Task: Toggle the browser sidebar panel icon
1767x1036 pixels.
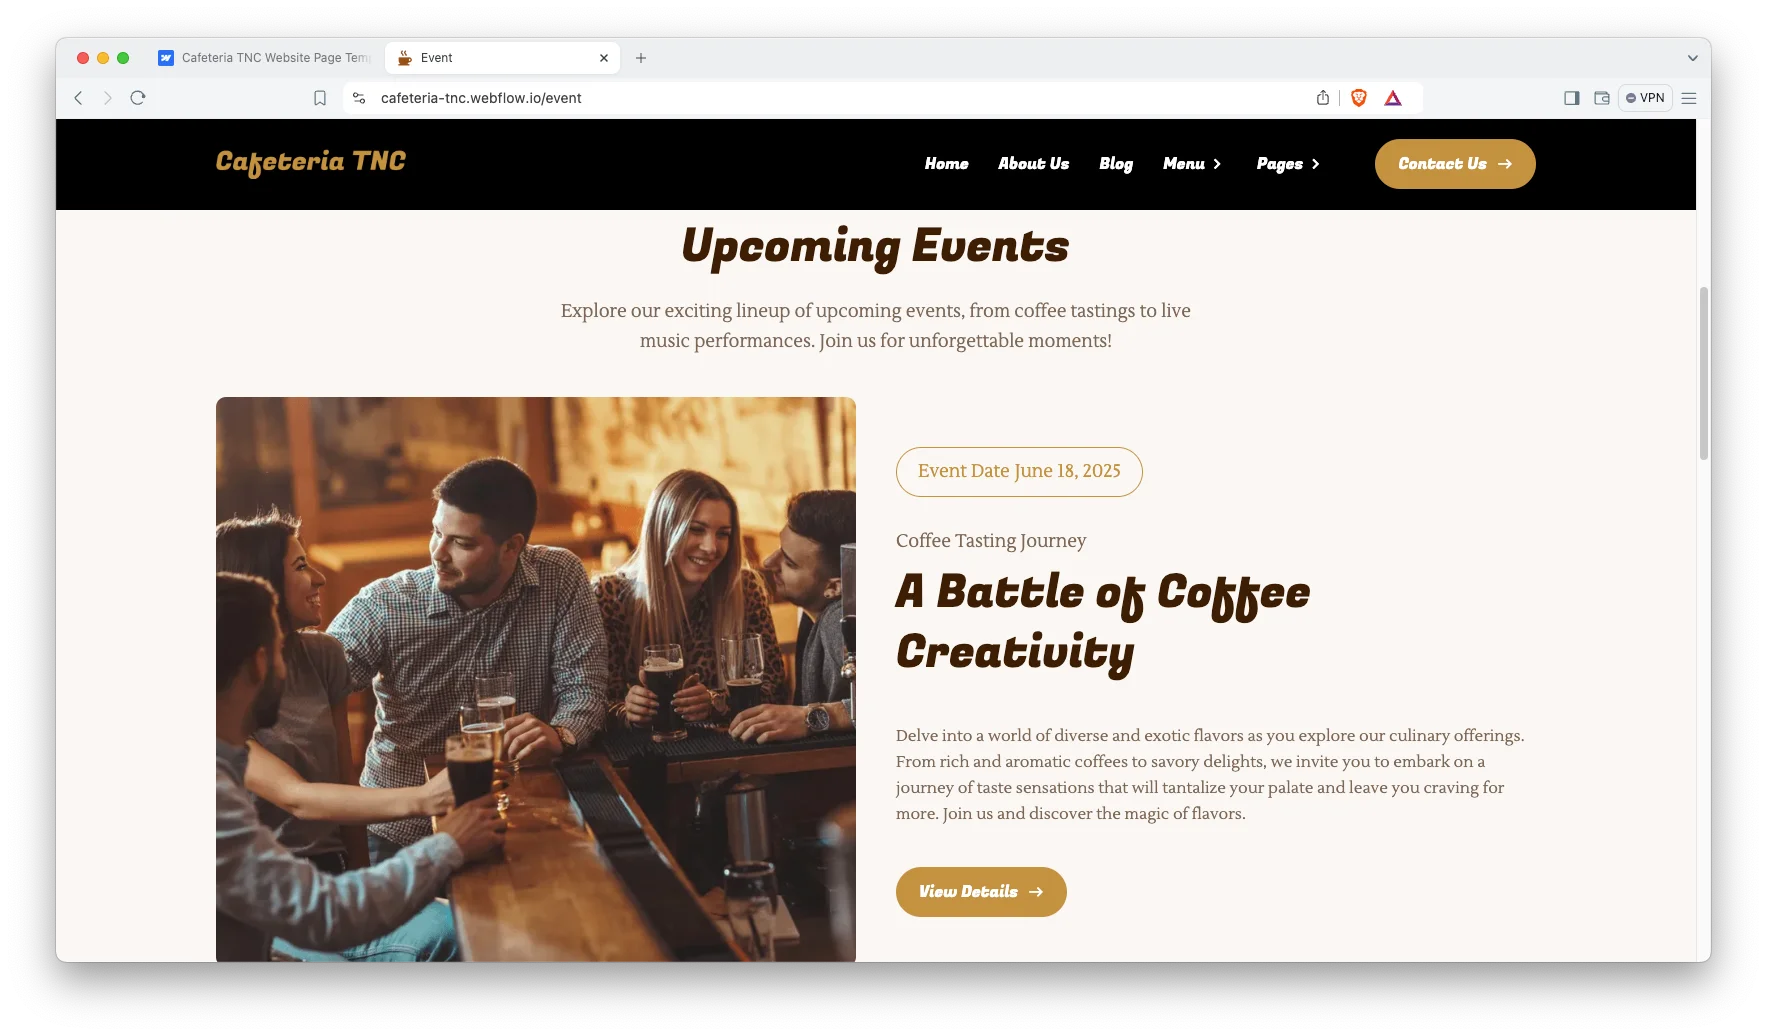Action: pos(1572,98)
